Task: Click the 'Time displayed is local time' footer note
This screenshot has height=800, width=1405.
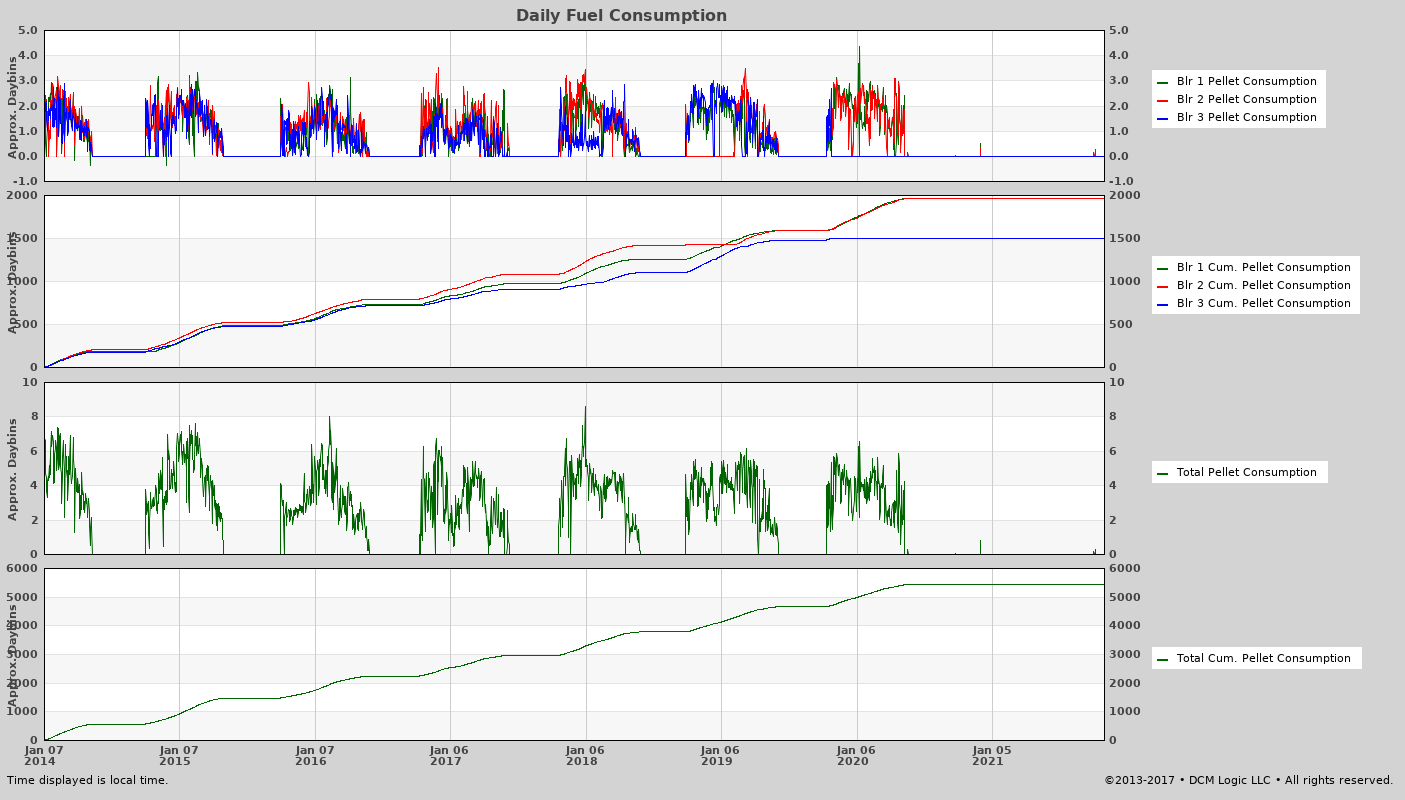Action: [x=88, y=781]
